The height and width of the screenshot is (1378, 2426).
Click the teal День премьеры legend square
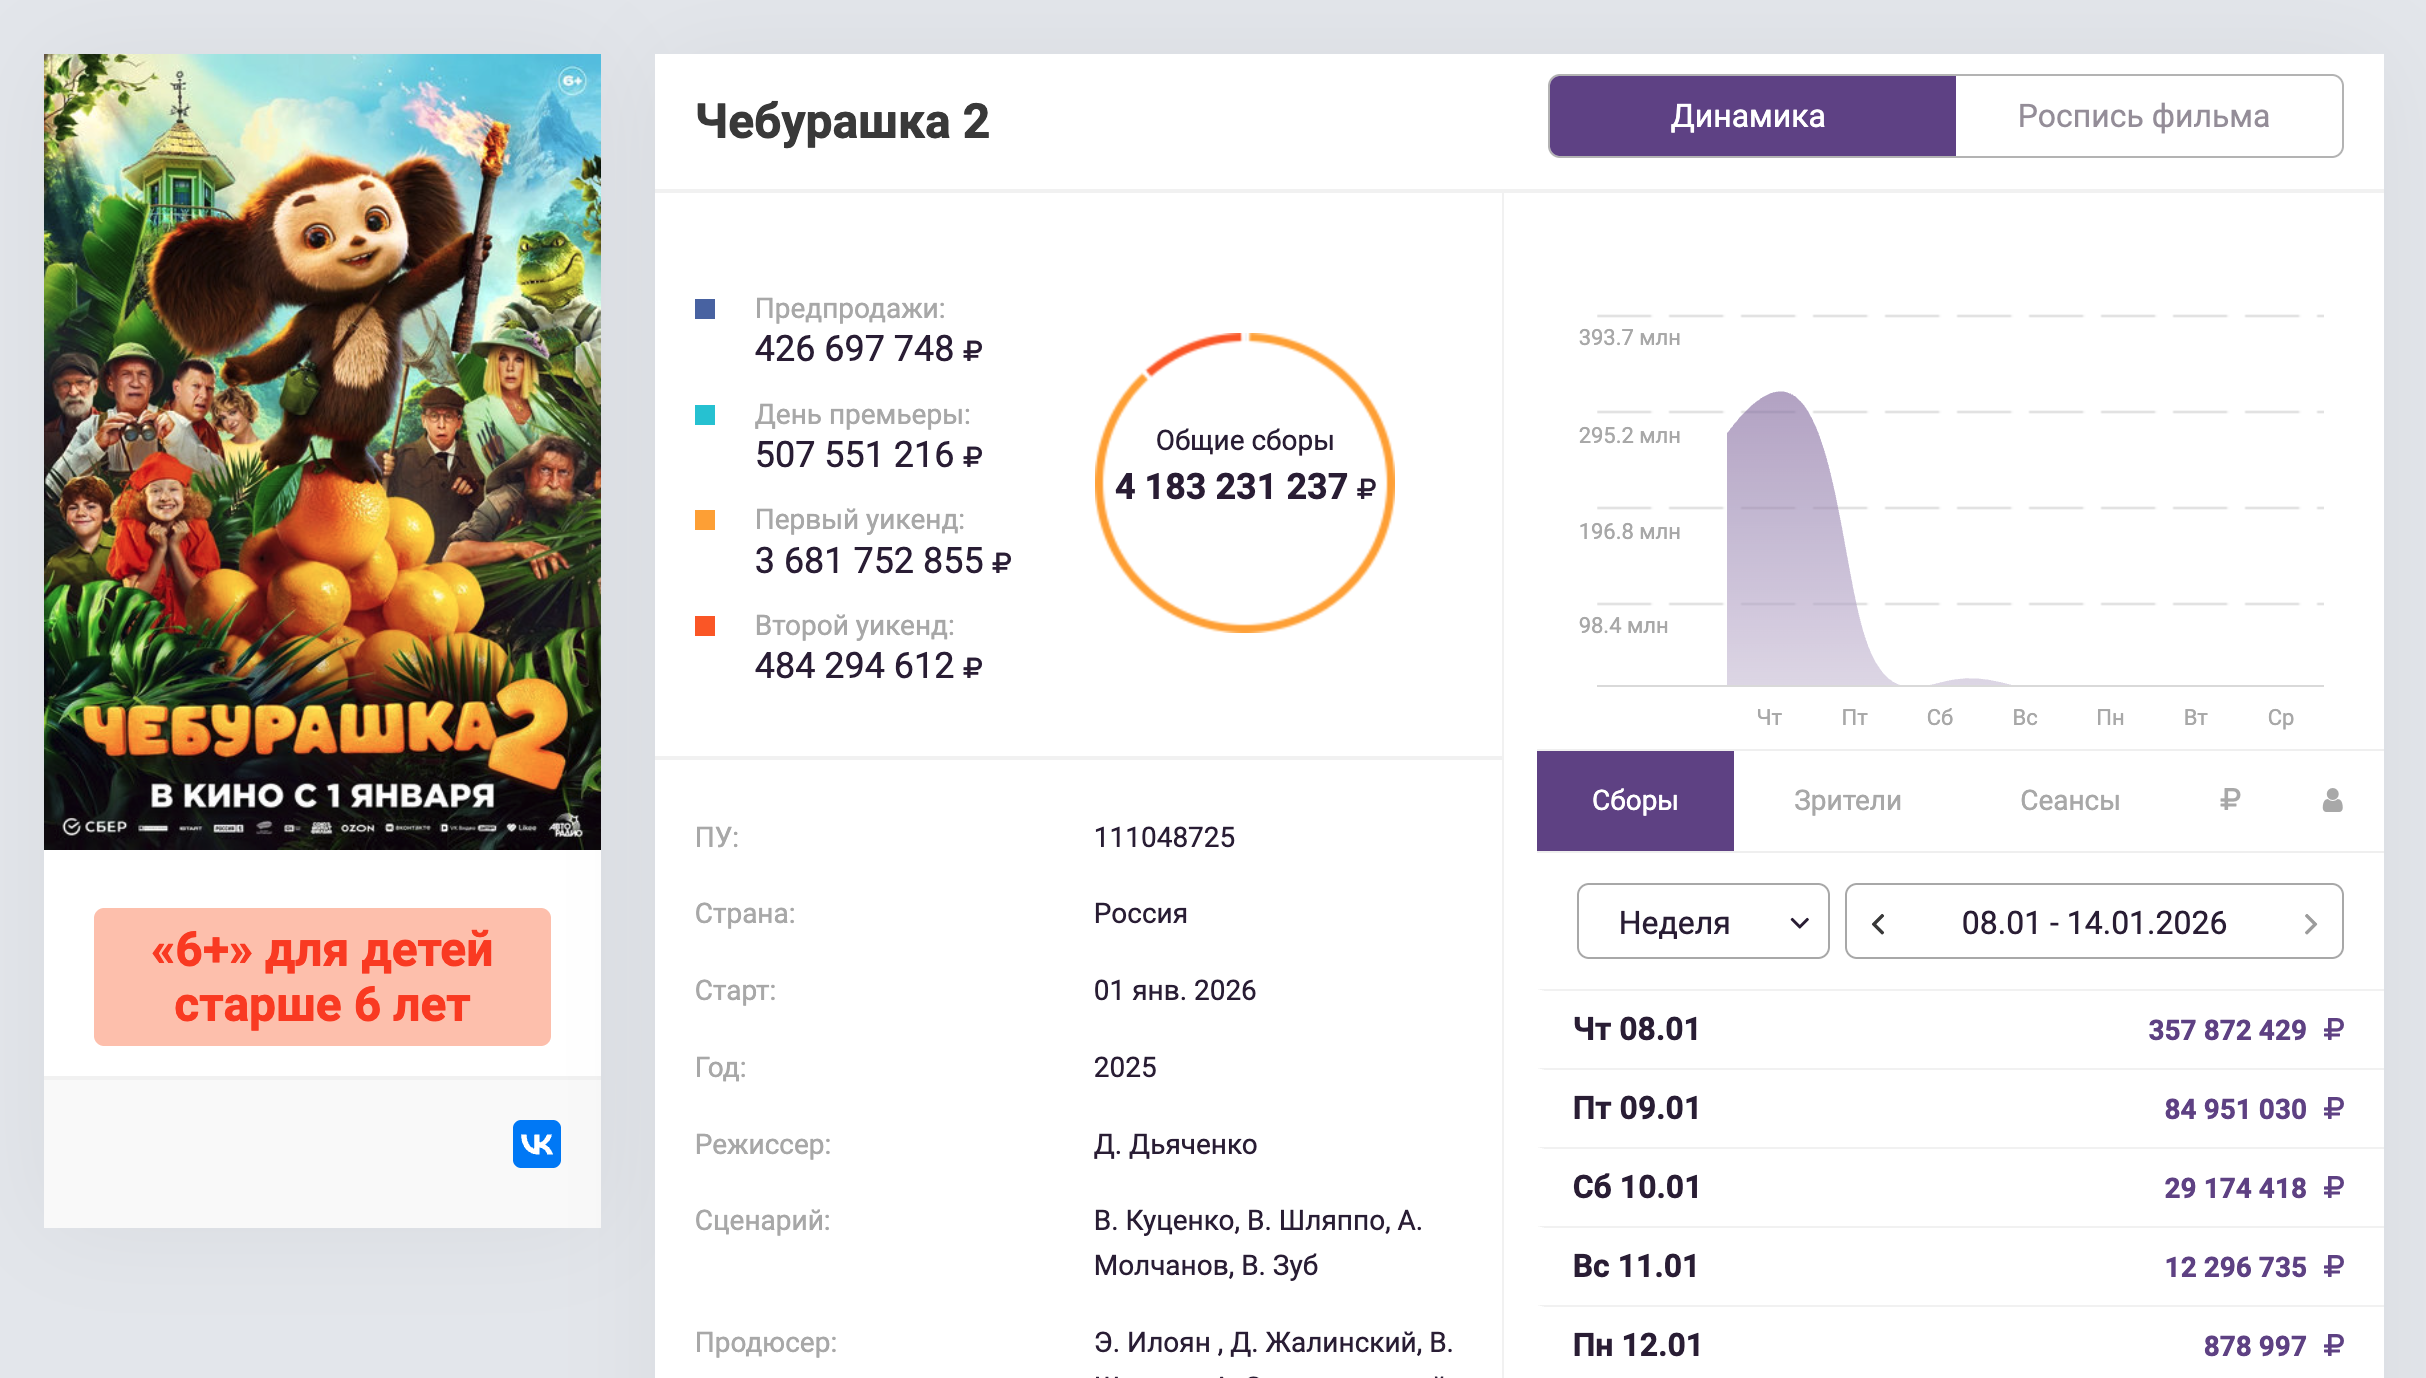click(705, 415)
